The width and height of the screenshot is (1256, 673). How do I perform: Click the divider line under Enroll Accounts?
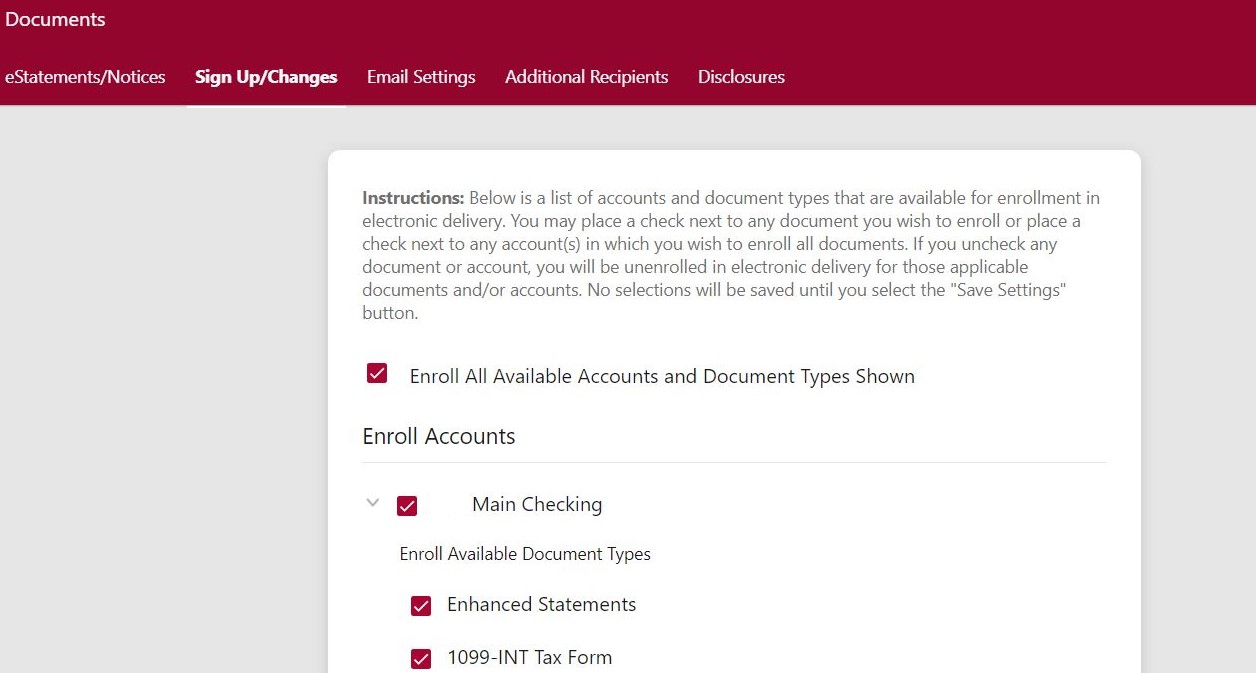734,462
